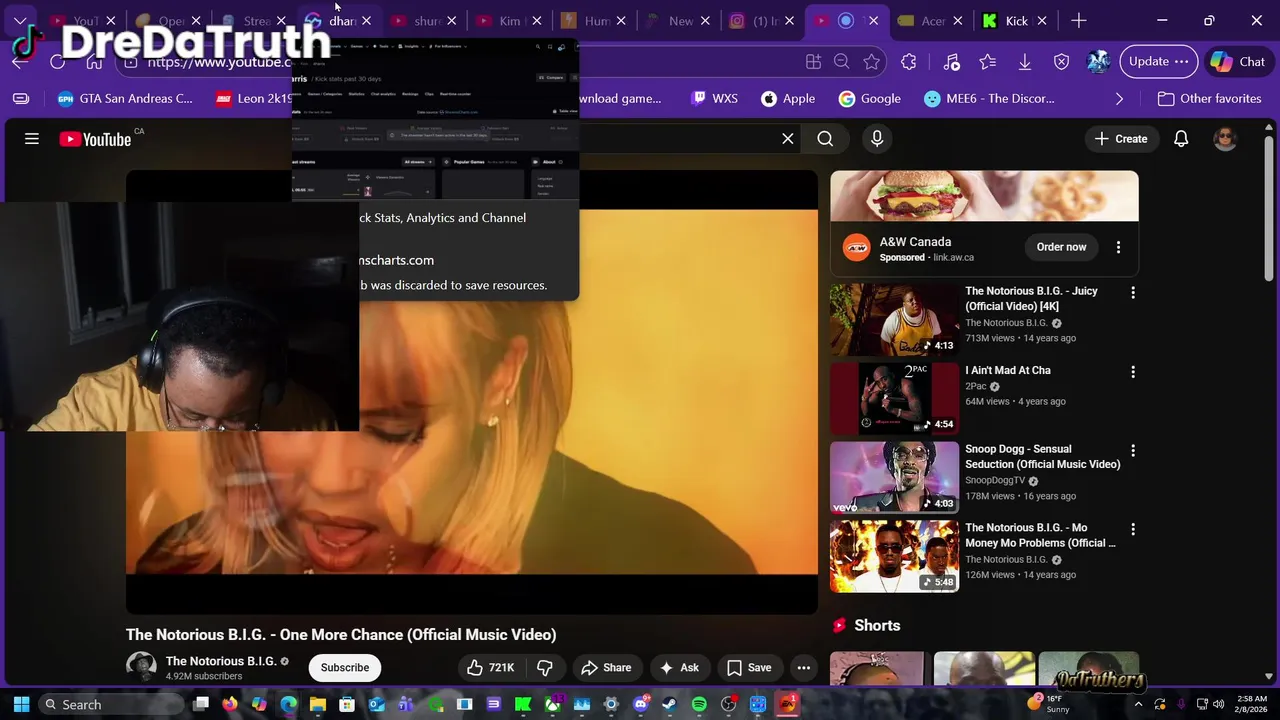
Task: Open YouTube notifications bell
Action: point(1181,139)
